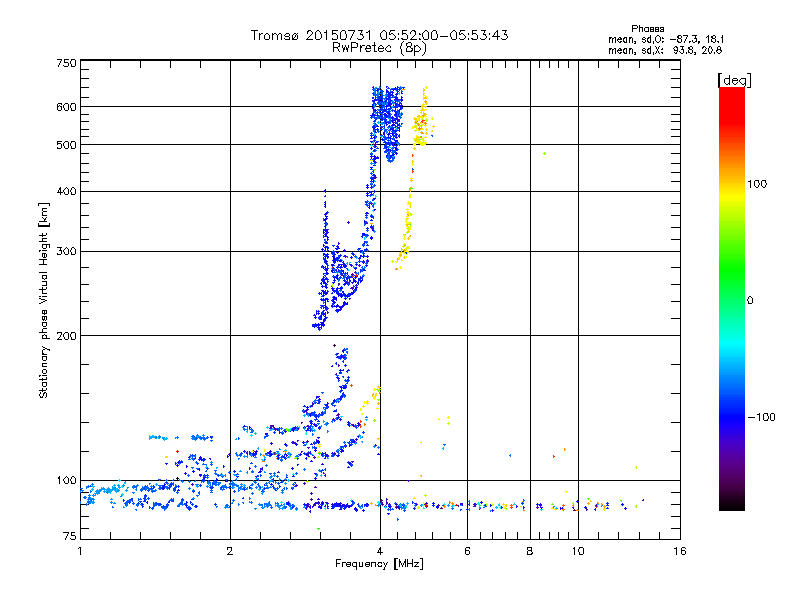Click the '[deg]' colorbar unit label
Screen dimensions: 800x600
(x=734, y=80)
